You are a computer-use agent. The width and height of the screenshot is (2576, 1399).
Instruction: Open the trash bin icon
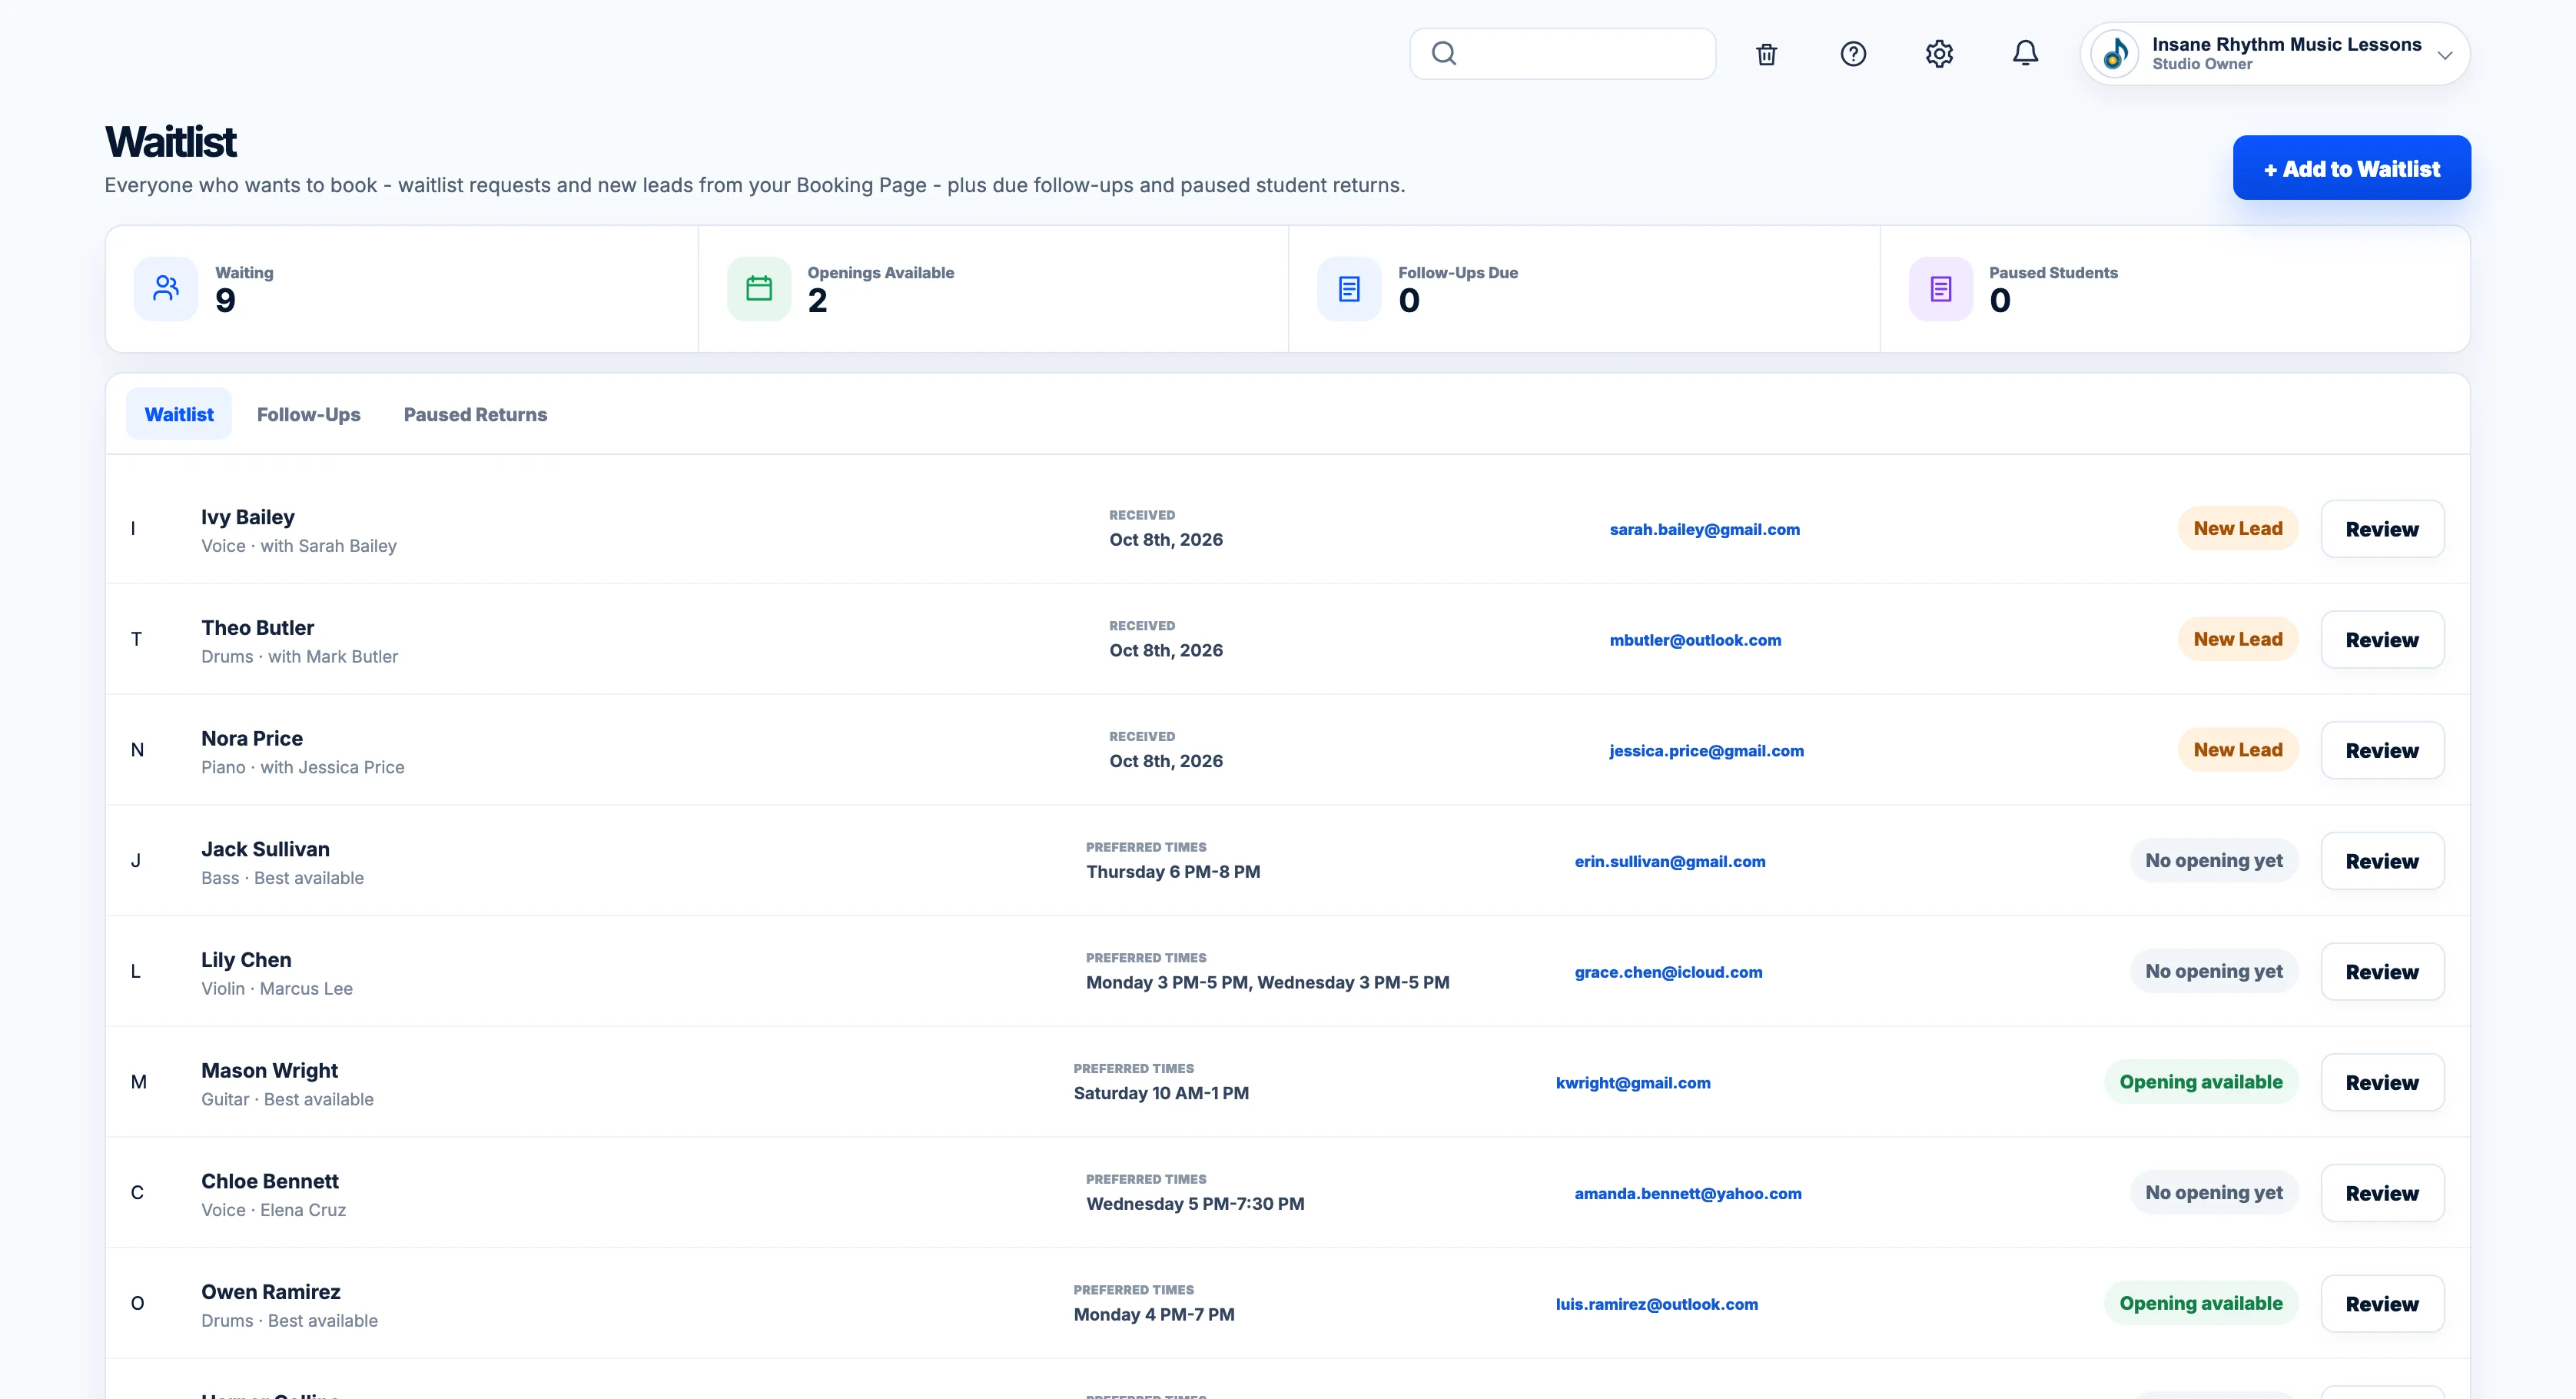[x=1767, y=54]
